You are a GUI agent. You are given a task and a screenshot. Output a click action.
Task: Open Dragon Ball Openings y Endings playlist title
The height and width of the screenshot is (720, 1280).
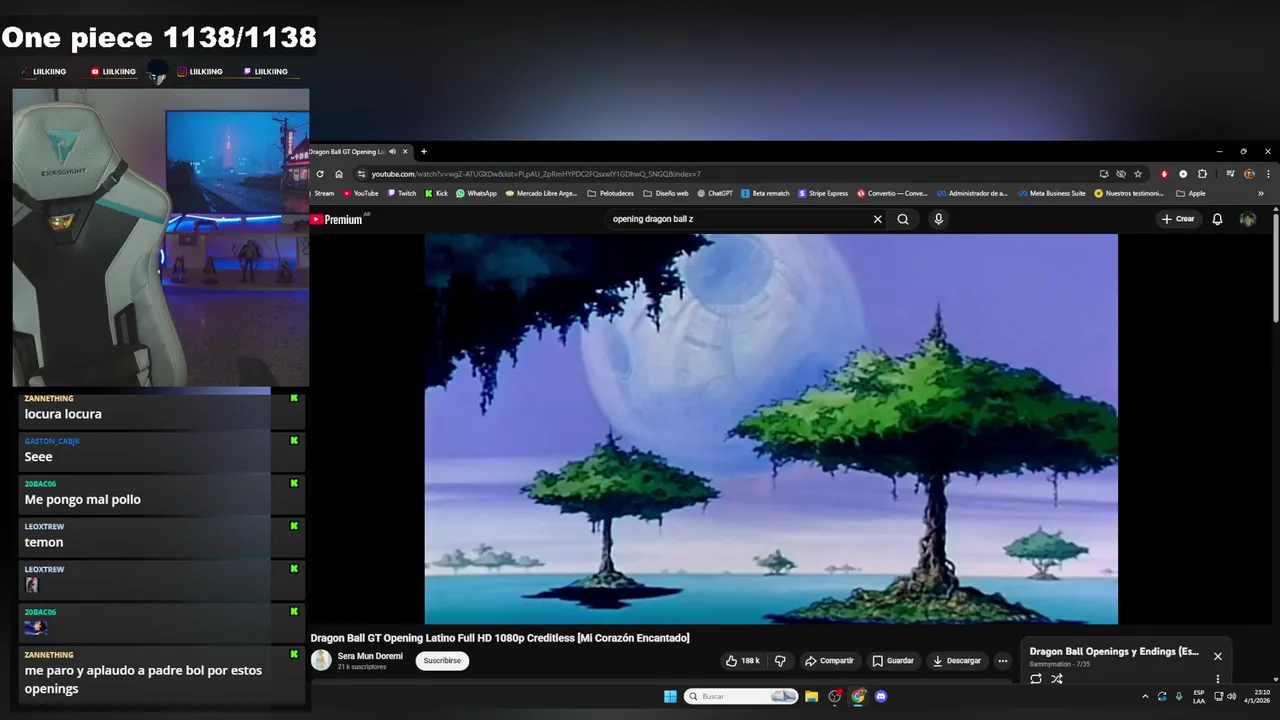(1114, 651)
